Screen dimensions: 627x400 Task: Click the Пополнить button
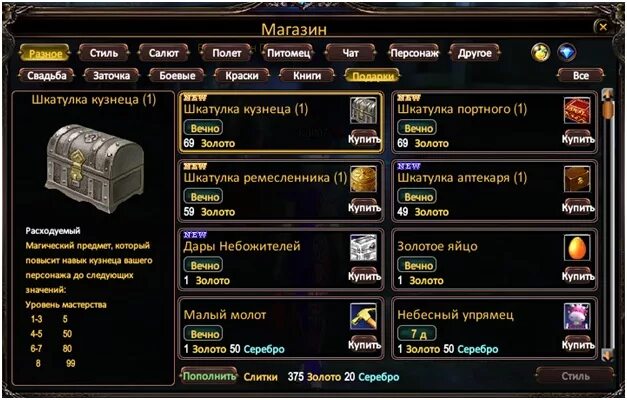click(x=209, y=376)
